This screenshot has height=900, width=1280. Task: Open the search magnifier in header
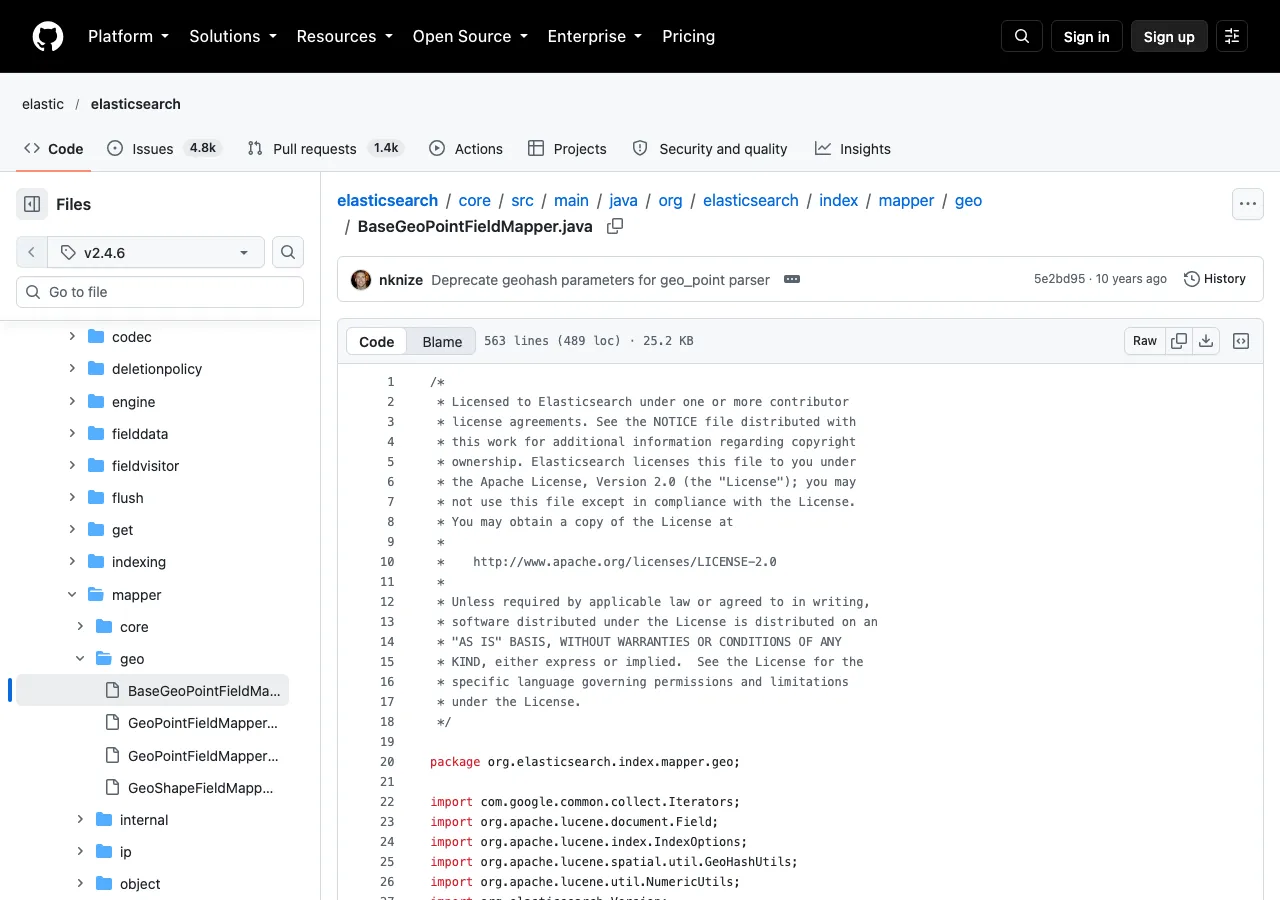1022,36
